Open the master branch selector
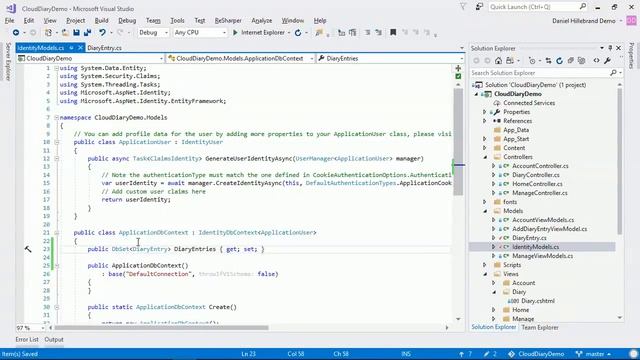The image size is (640, 360). (593, 354)
